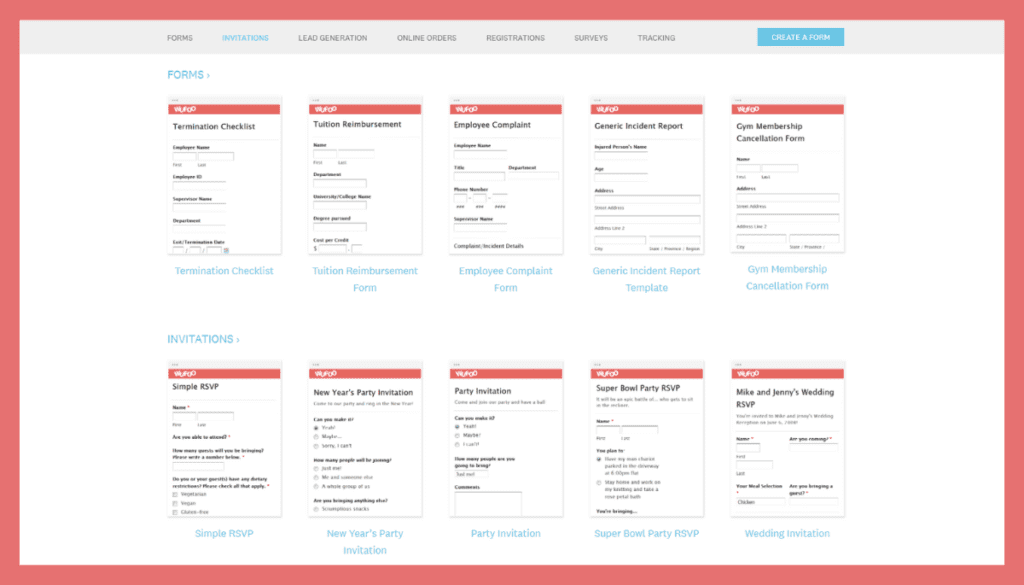Check Vegan box in Simple RSVP preview

(175, 503)
